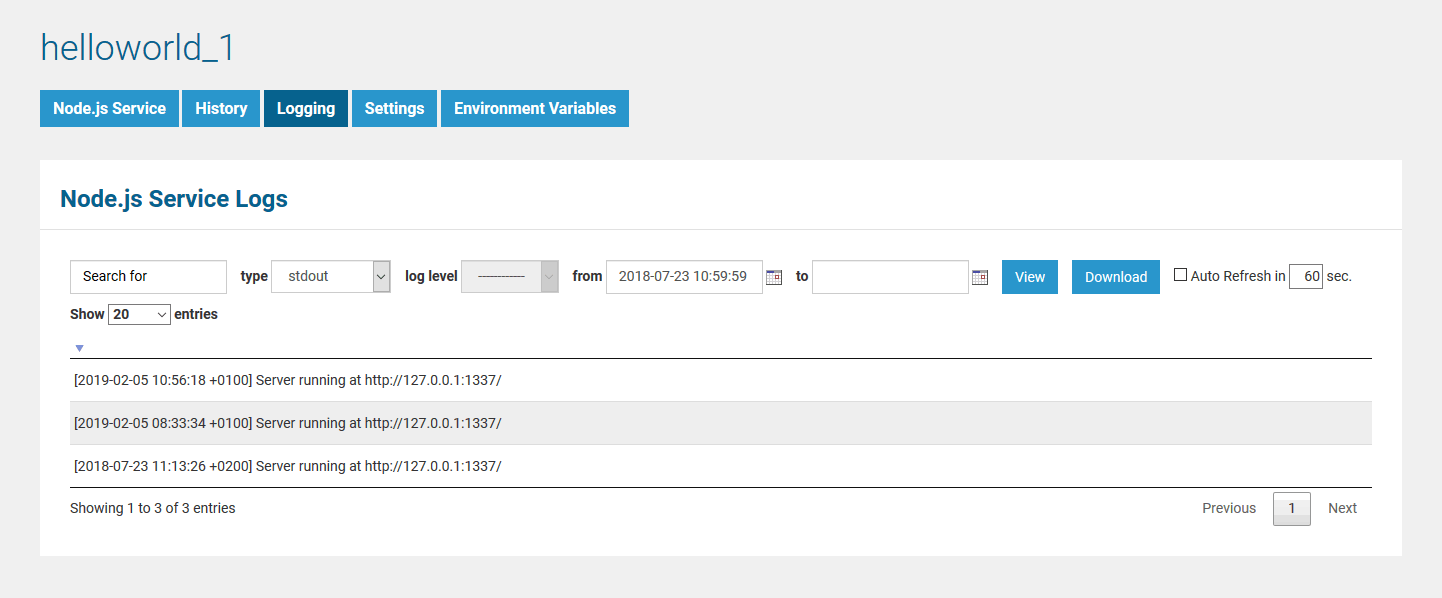1442x598 pixels.
Task: Click the log level dropdown arrow
Action: (x=548, y=276)
